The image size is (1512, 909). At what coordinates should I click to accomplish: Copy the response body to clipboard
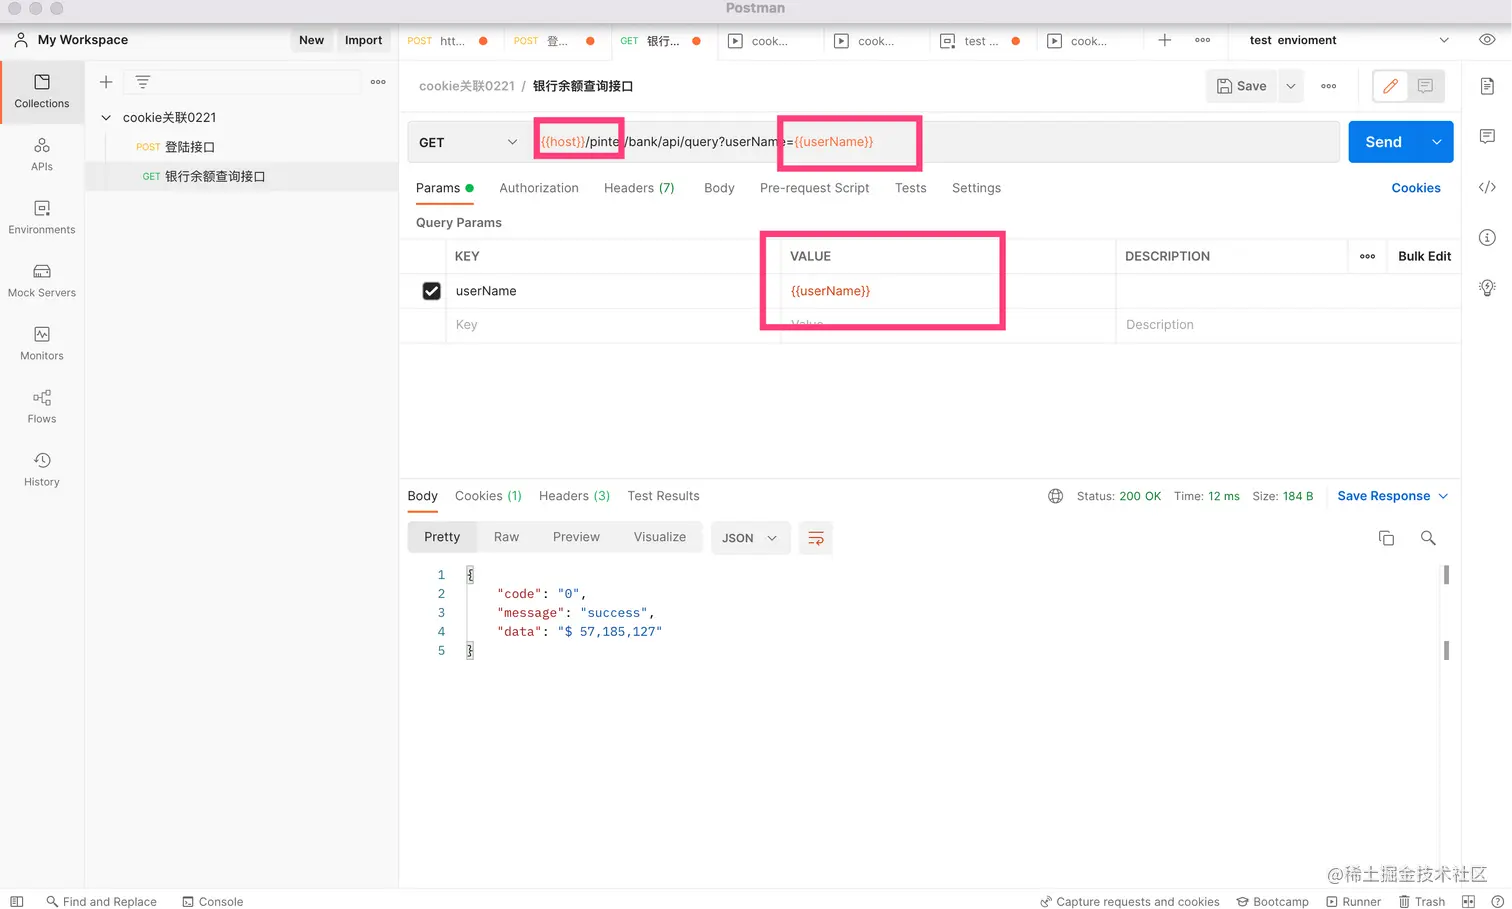(x=1386, y=538)
